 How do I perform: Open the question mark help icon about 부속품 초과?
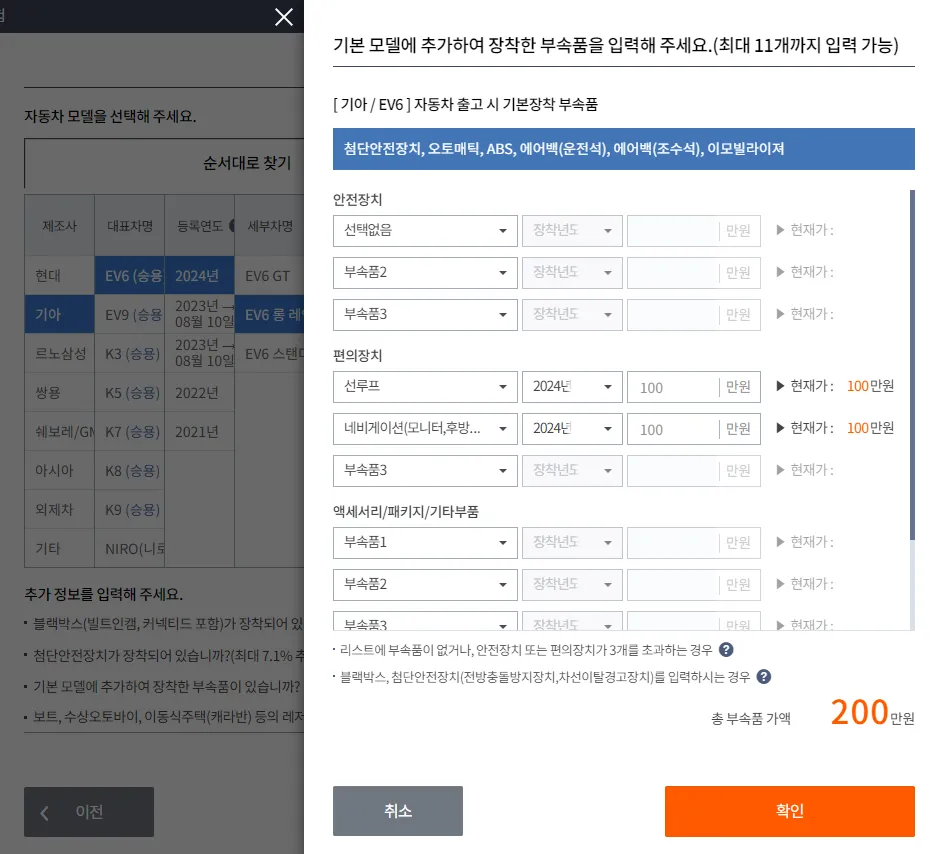tap(726, 649)
